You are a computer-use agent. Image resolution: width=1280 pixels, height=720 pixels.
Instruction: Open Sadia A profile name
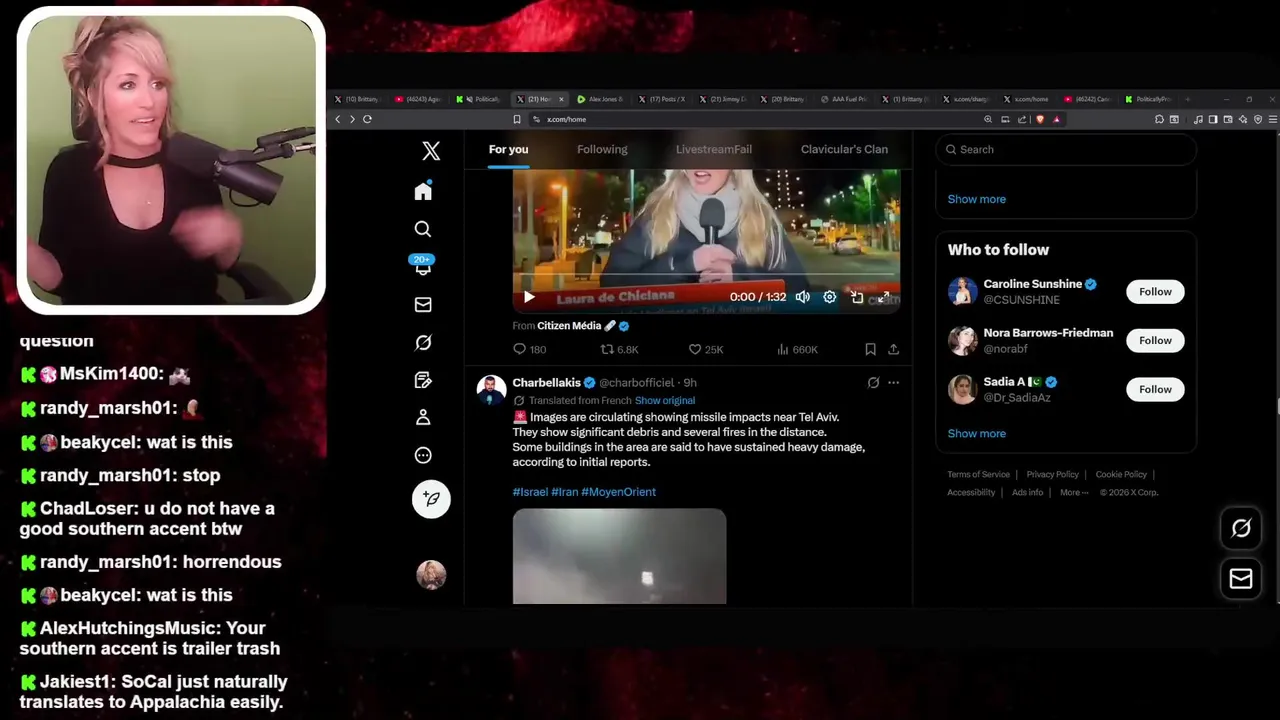1004,382
